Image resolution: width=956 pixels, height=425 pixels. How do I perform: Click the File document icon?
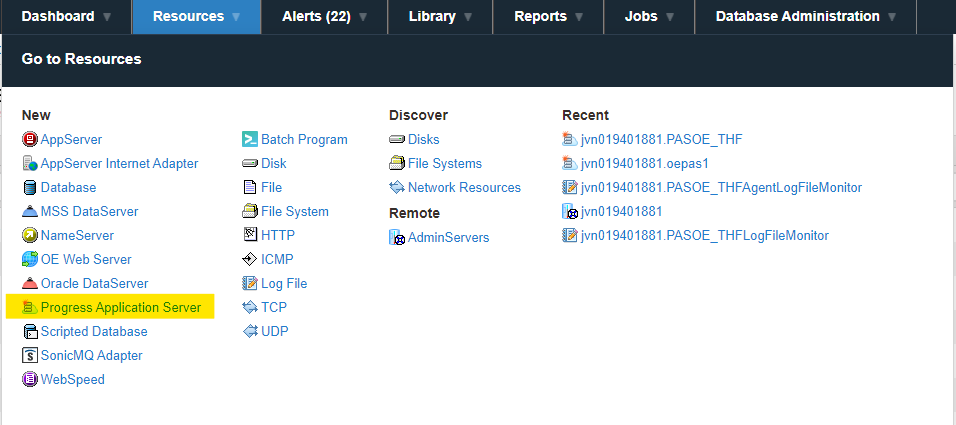(x=250, y=187)
